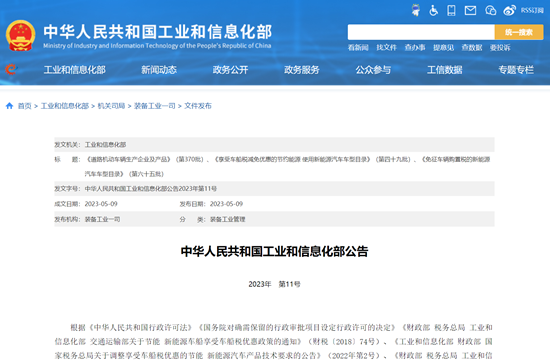This screenshot has height=360, width=550.
Task: Open the robot assistant icon
Action: click(x=416, y=10)
